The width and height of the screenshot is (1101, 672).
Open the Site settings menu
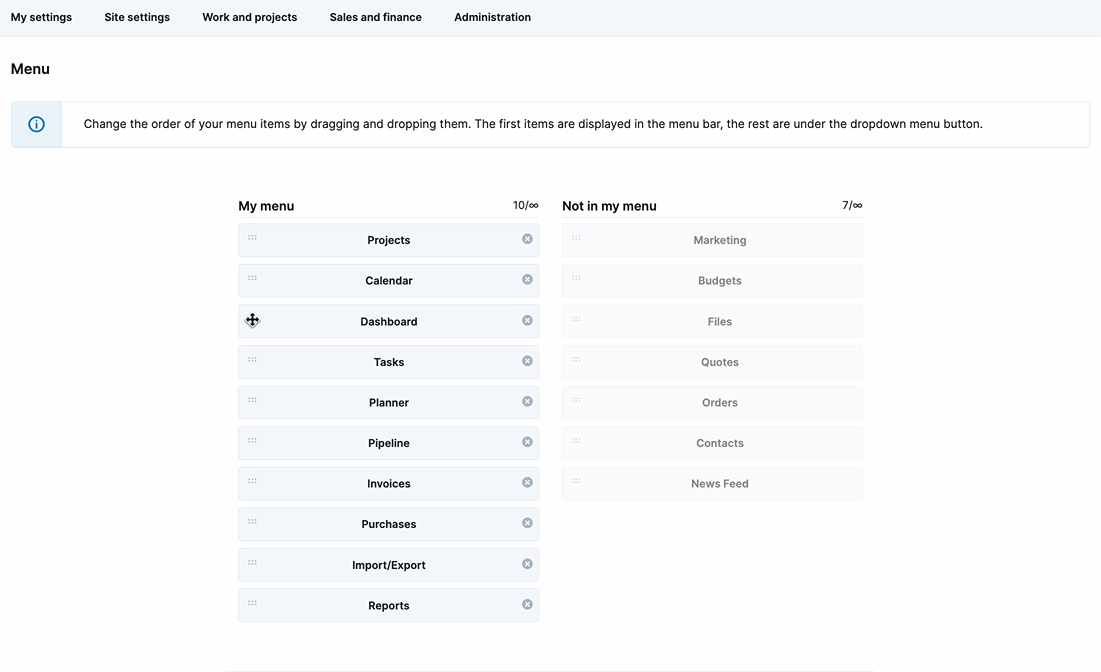[137, 17]
